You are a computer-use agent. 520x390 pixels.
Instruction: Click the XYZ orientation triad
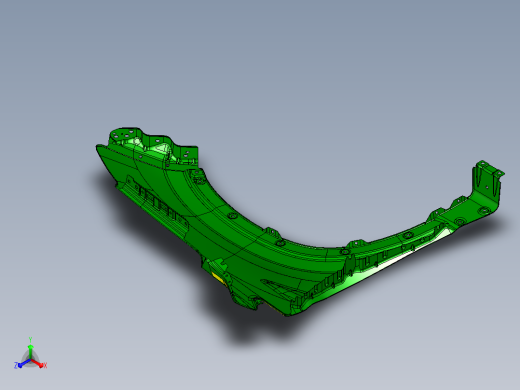(30, 354)
